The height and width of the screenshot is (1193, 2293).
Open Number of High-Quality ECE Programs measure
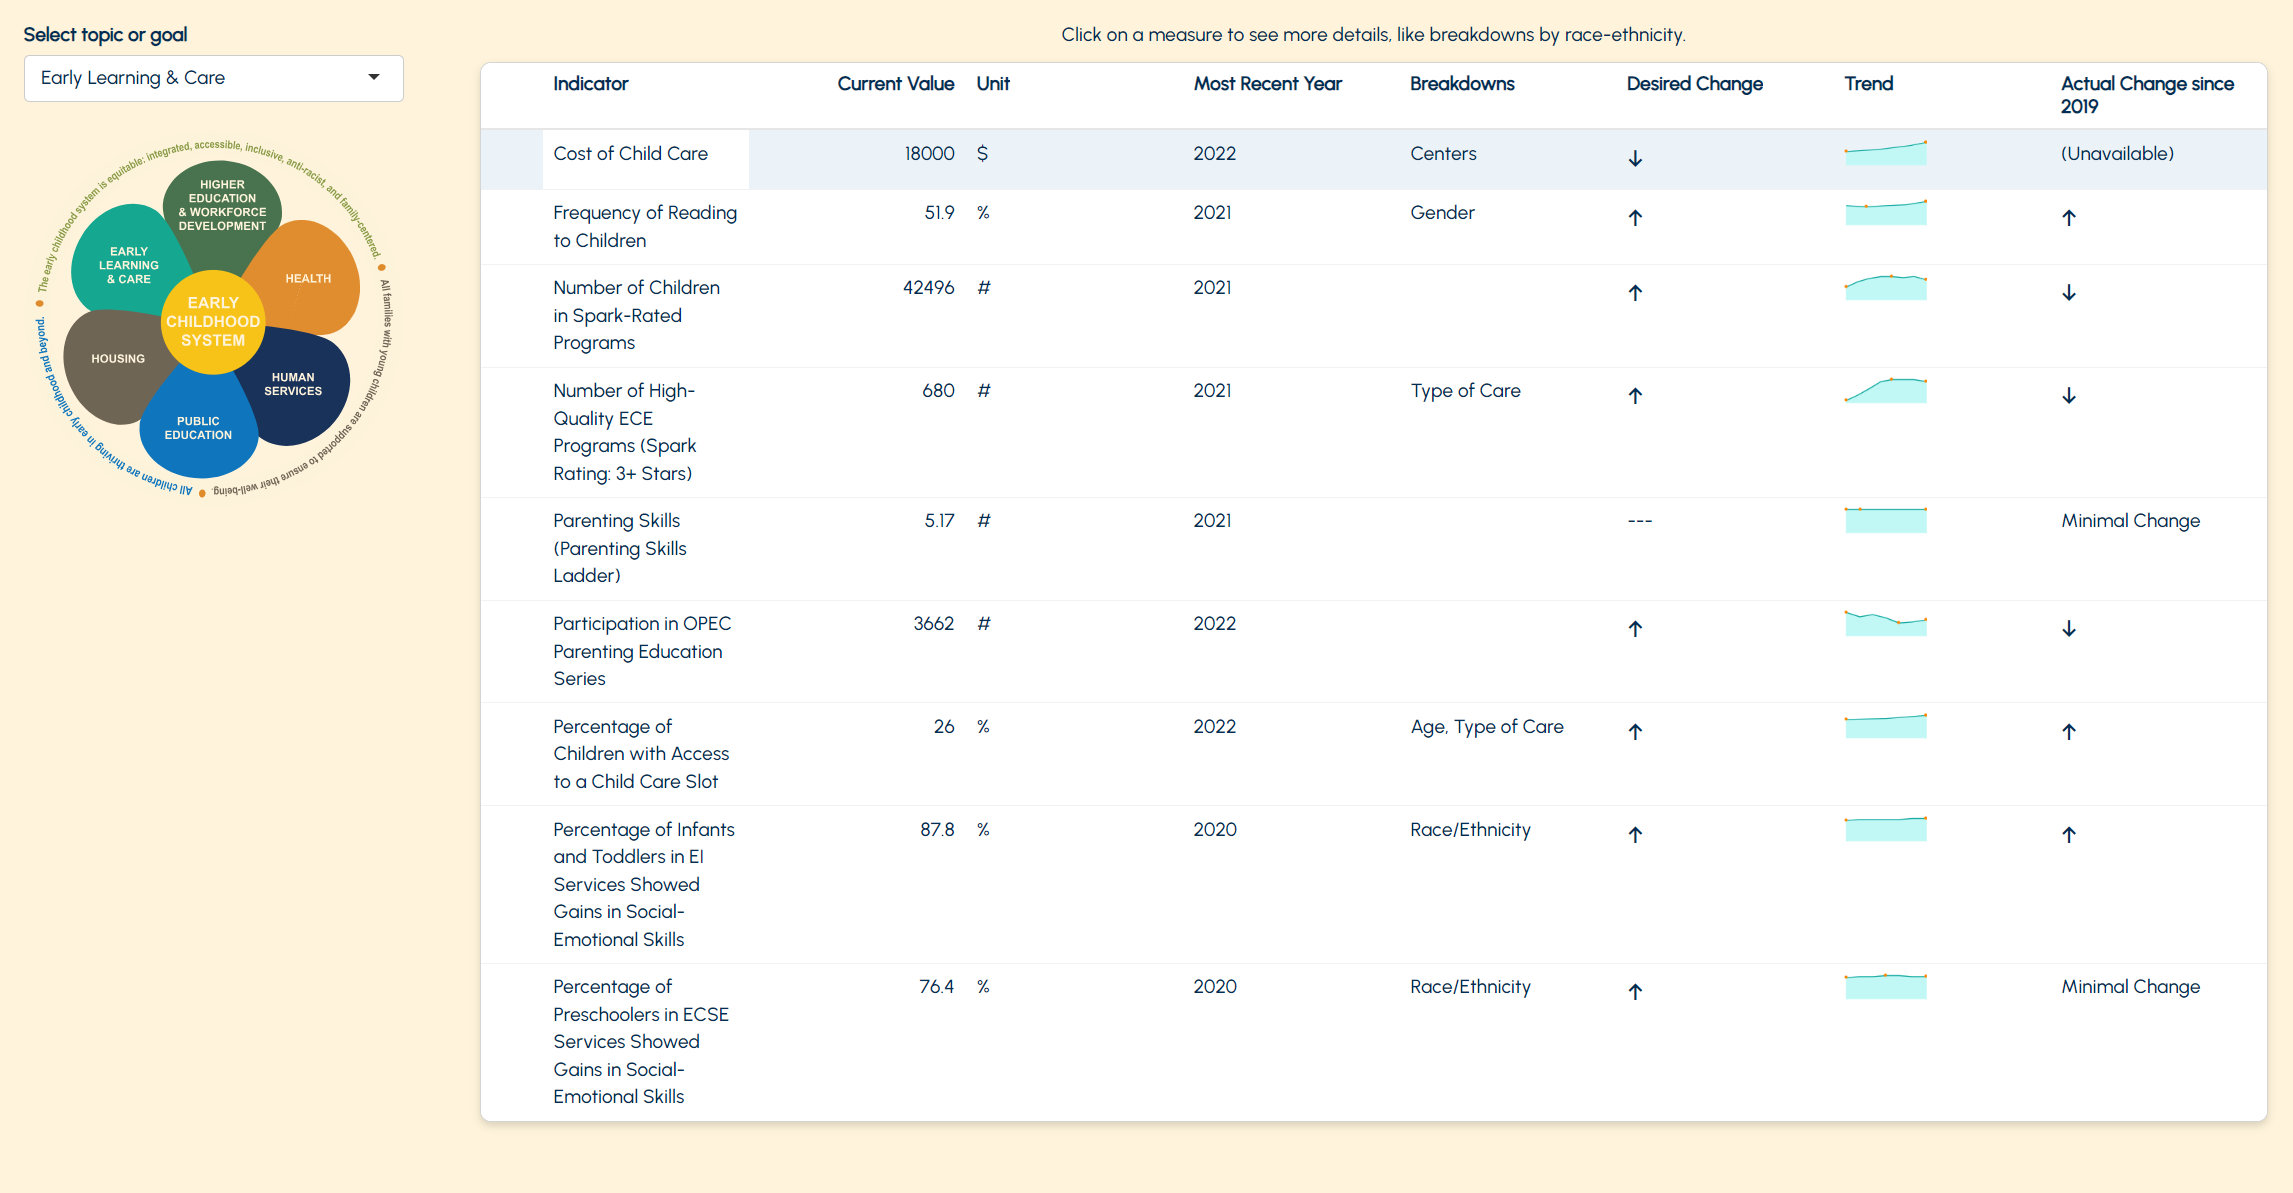click(x=625, y=432)
